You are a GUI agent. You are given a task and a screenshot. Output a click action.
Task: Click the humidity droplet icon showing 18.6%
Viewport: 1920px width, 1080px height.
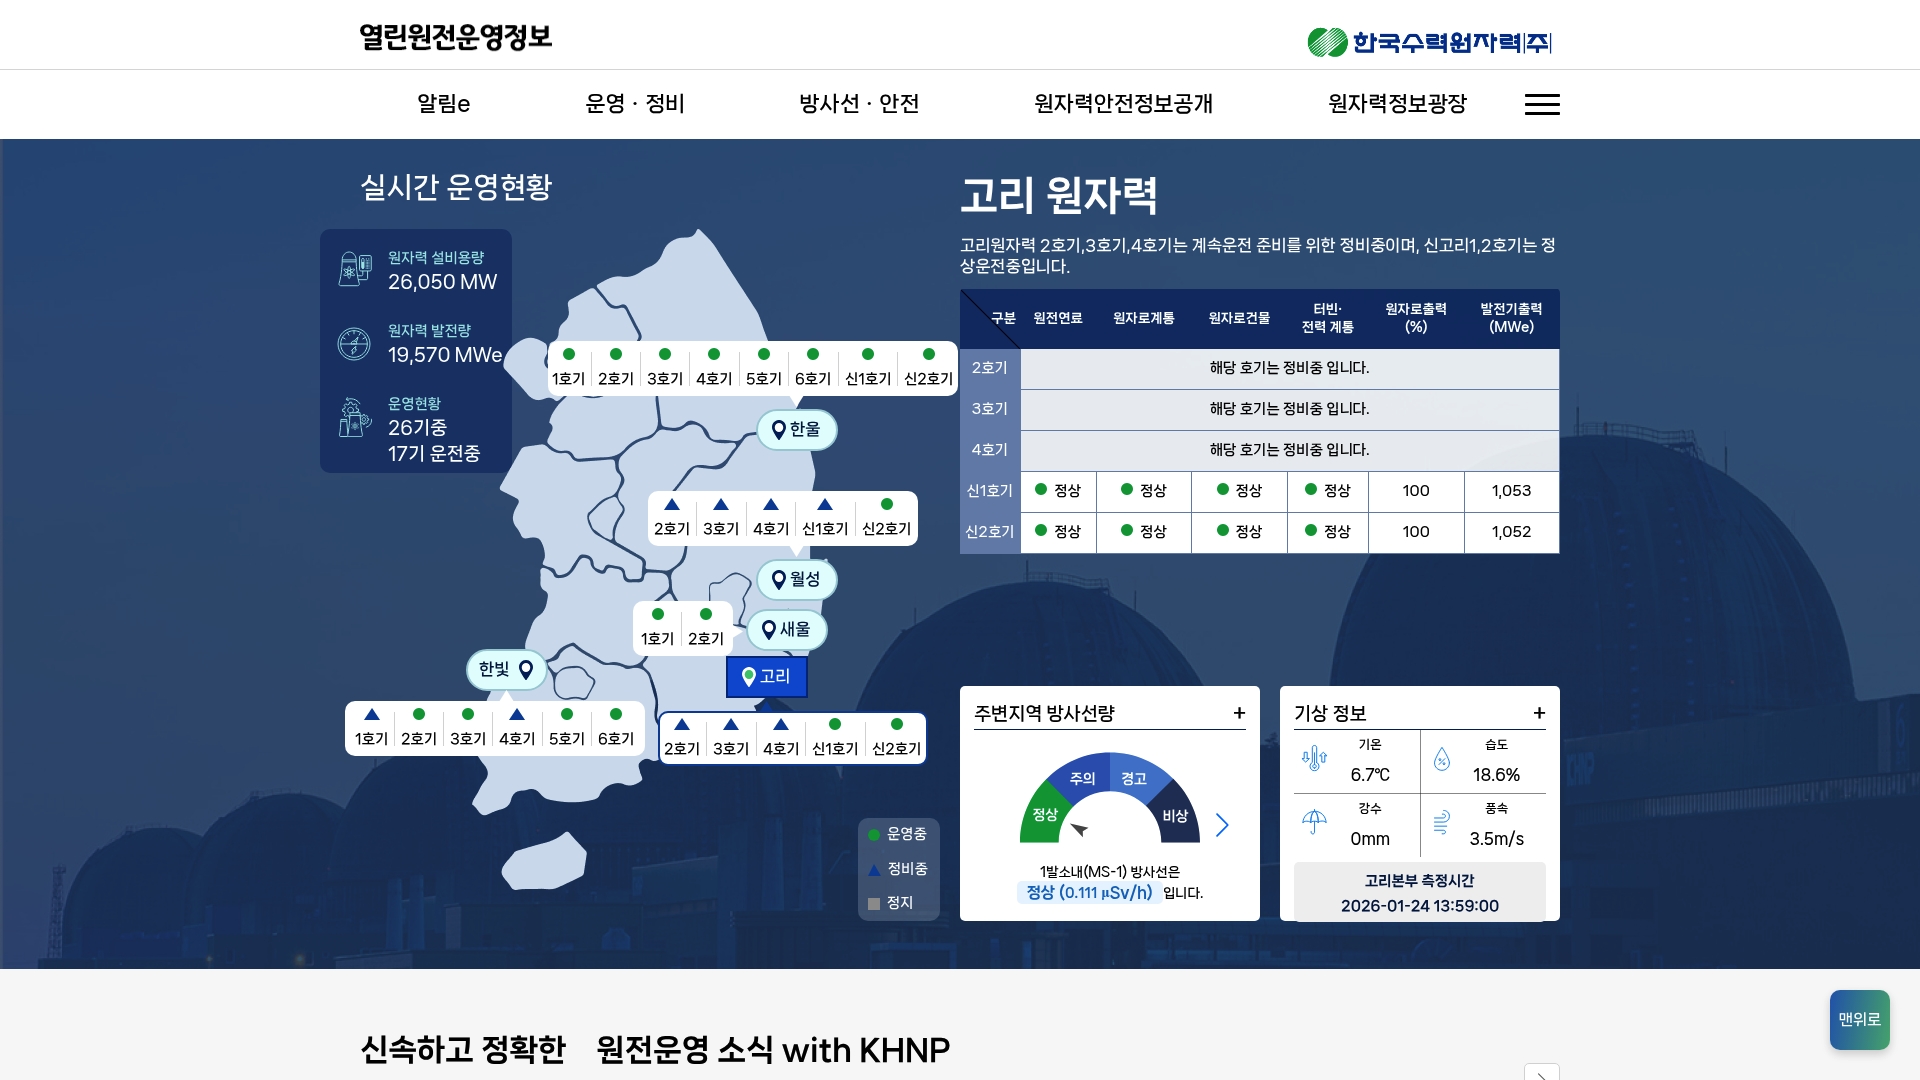click(1443, 760)
